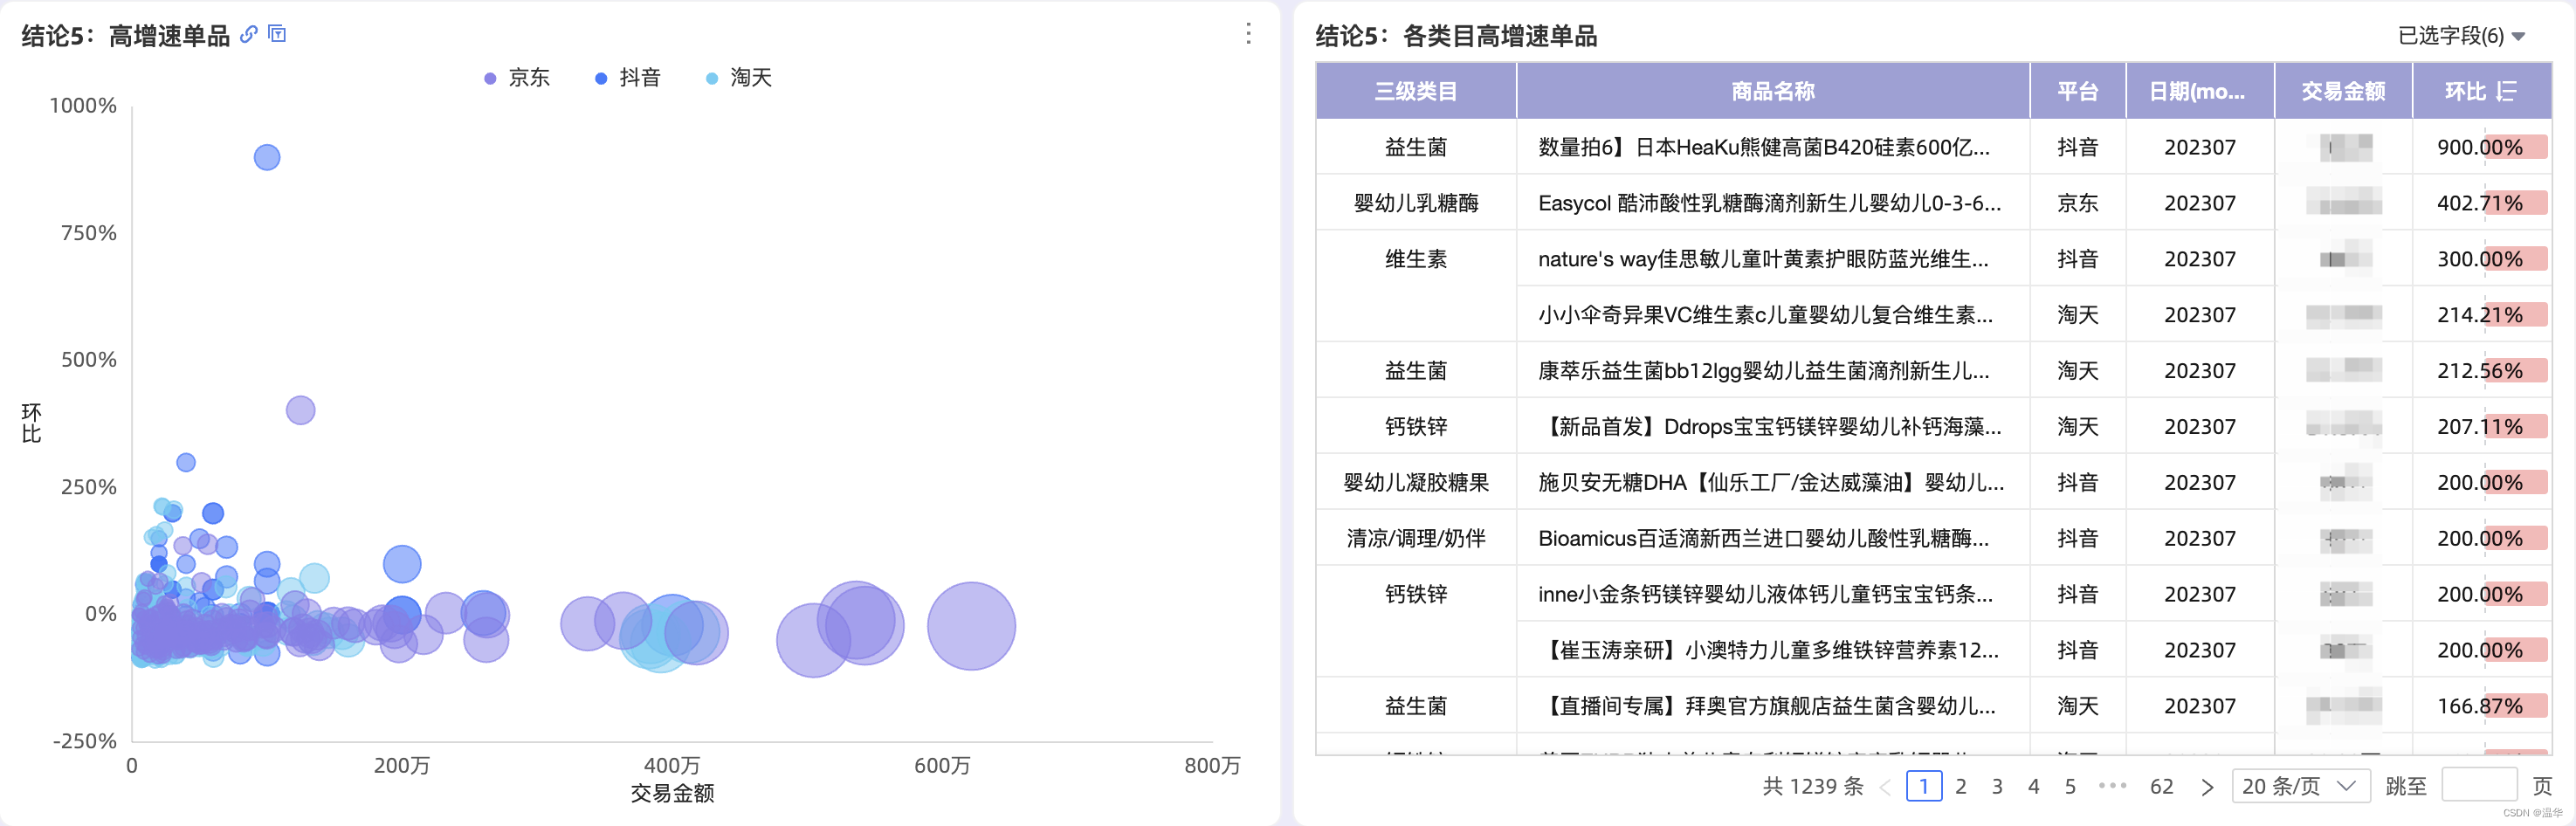Go to page 5
Image resolution: width=2576 pixels, height=826 pixels.
point(2070,786)
